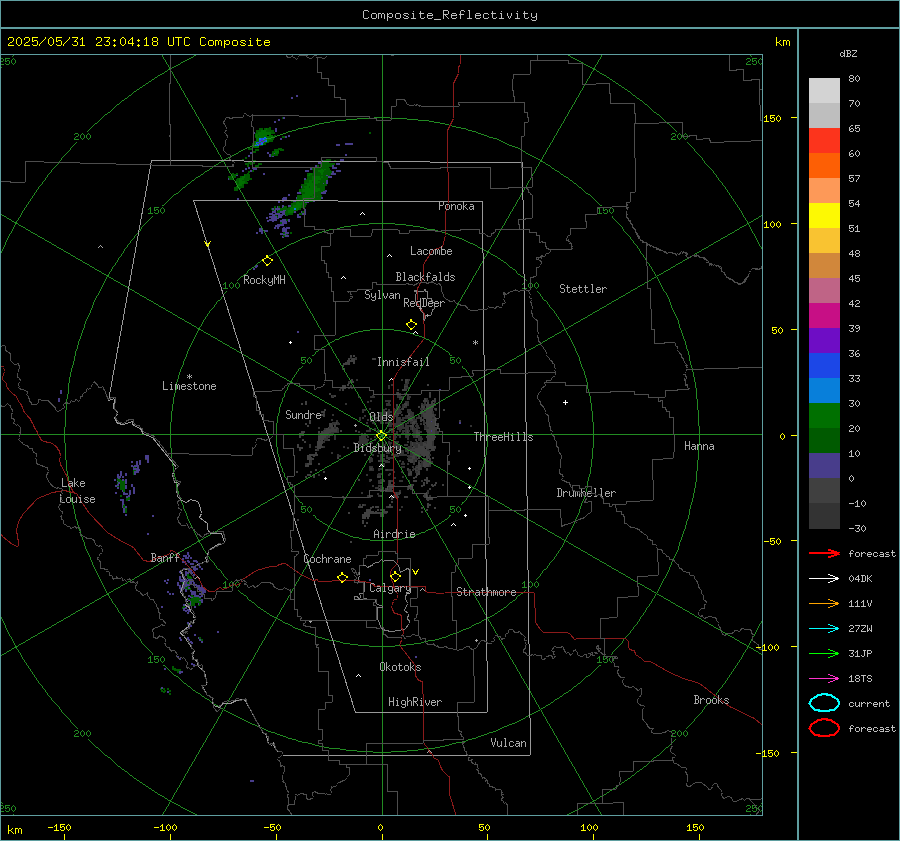Screen dimensions: 900x841
Task: Click the ThreeHills label
Action: 503,437
